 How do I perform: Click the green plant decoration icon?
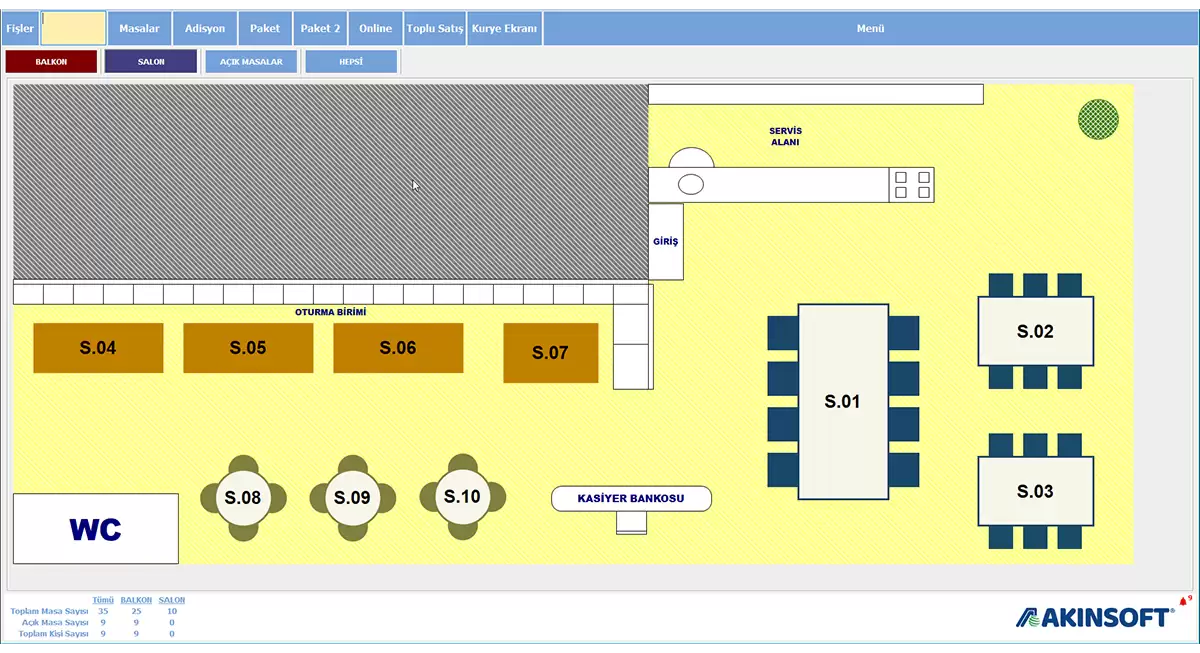click(1098, 119)
